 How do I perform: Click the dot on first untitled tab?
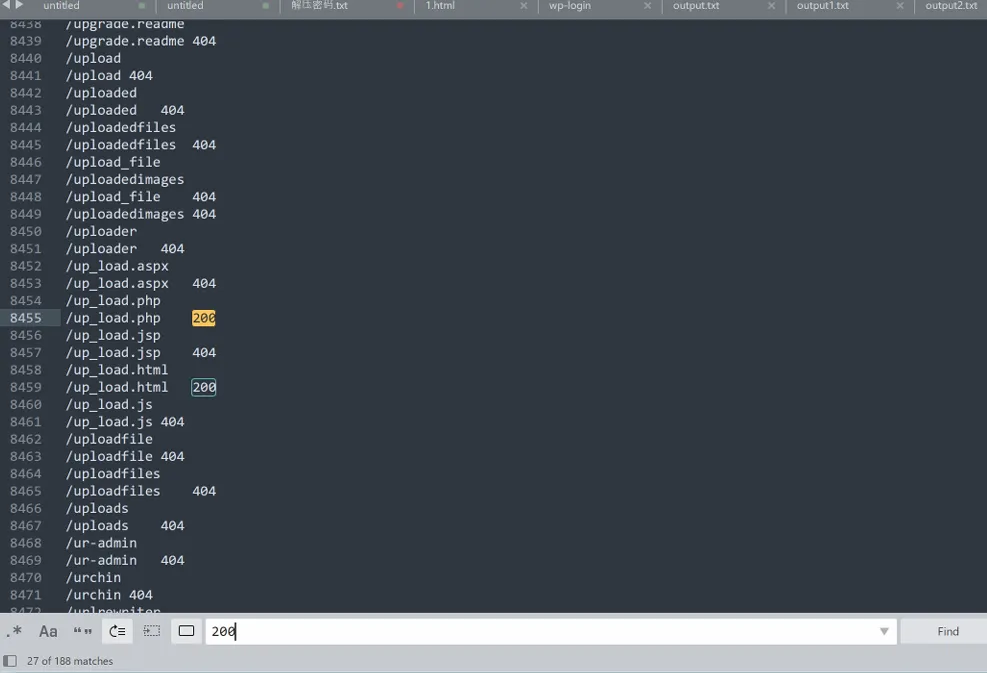coord(142,6)
